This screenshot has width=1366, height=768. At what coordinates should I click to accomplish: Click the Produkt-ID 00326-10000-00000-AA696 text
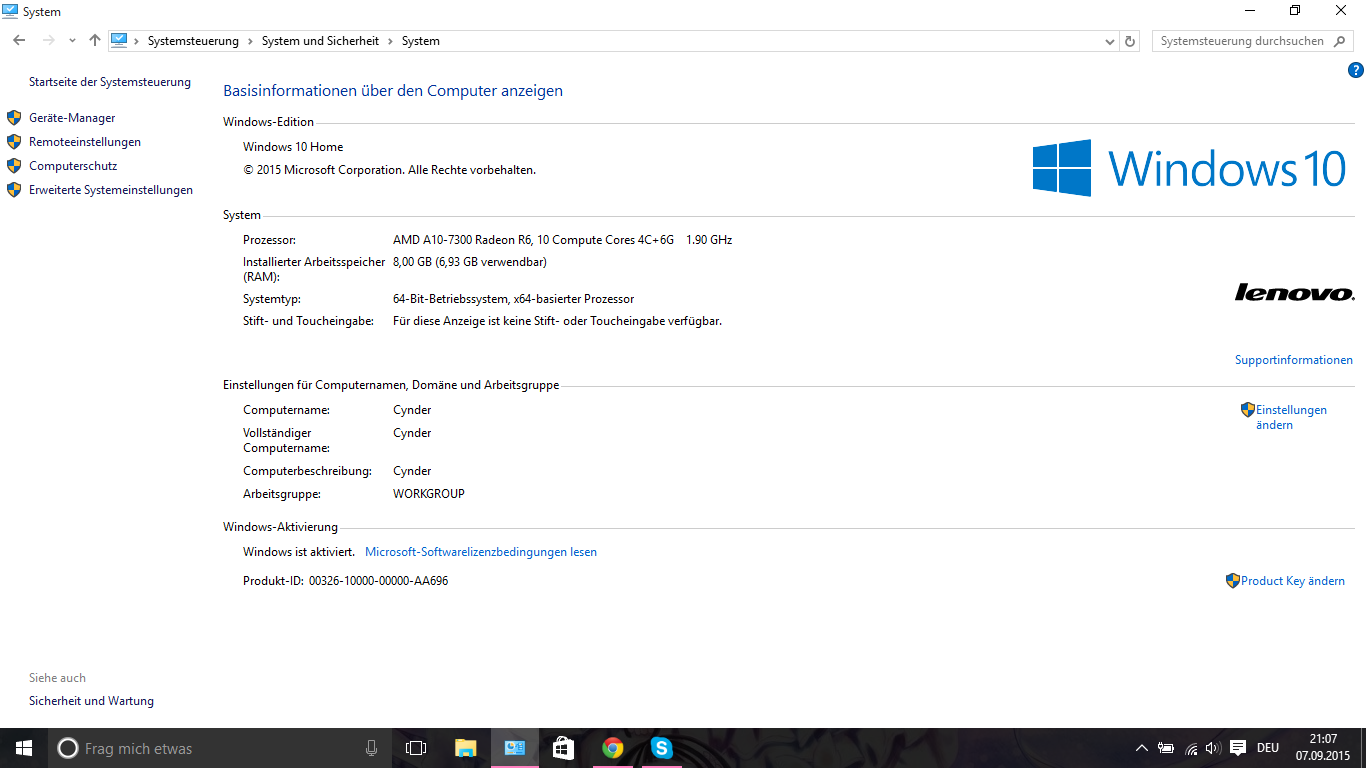(346, 581)
